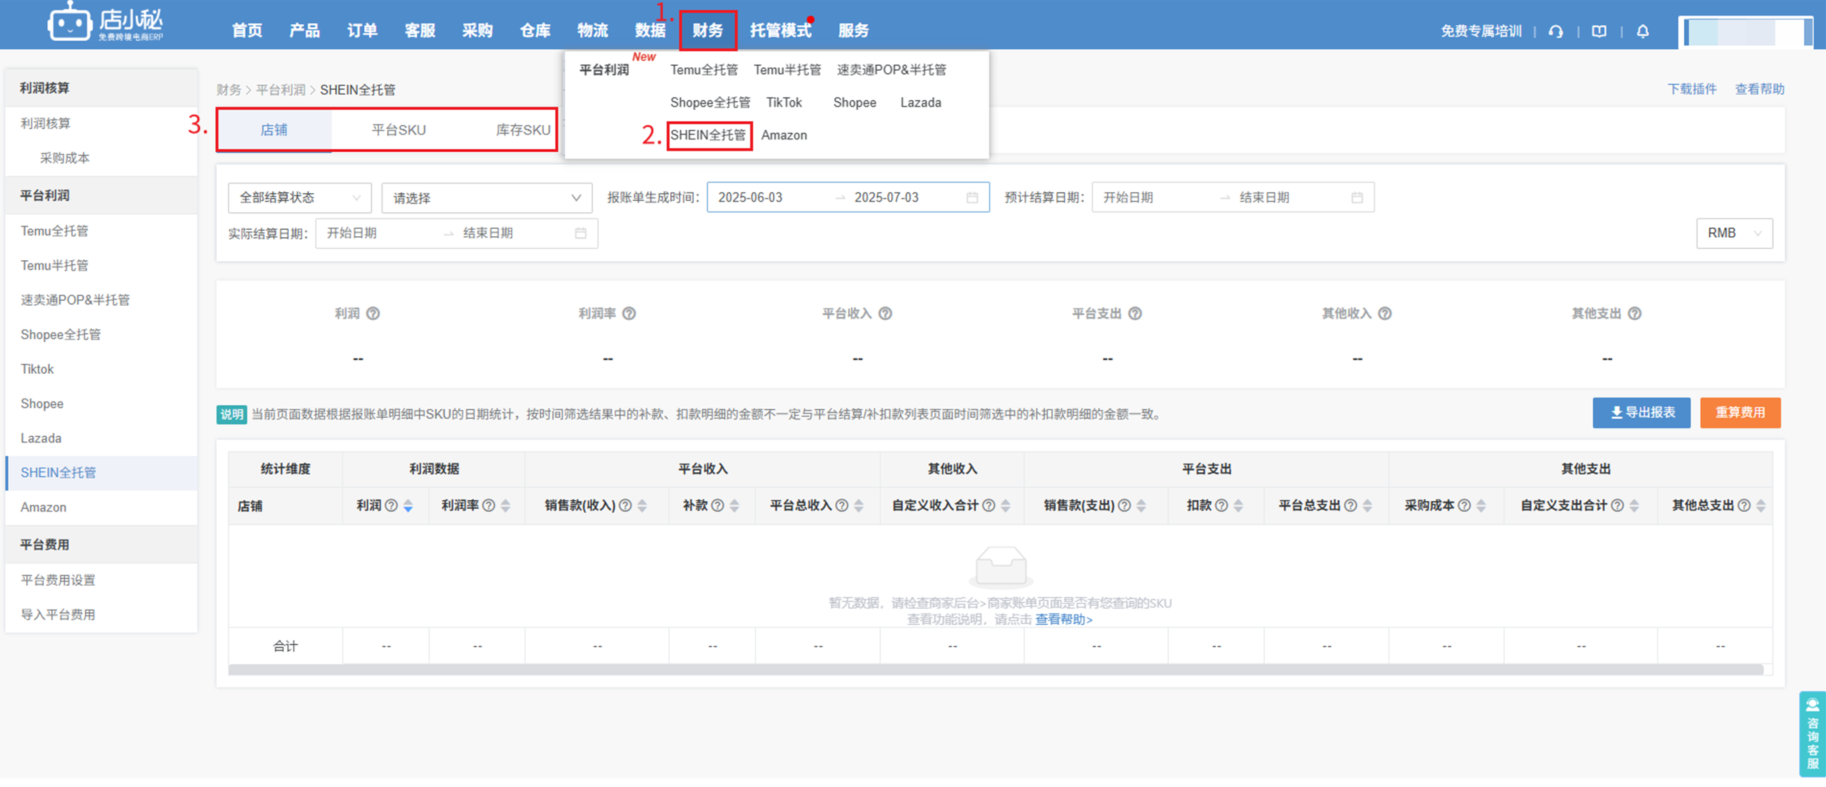Open the 查看帮助> link in empty table
Image resolution: width=1826 pixels, height=787 pixels.
1063,619
